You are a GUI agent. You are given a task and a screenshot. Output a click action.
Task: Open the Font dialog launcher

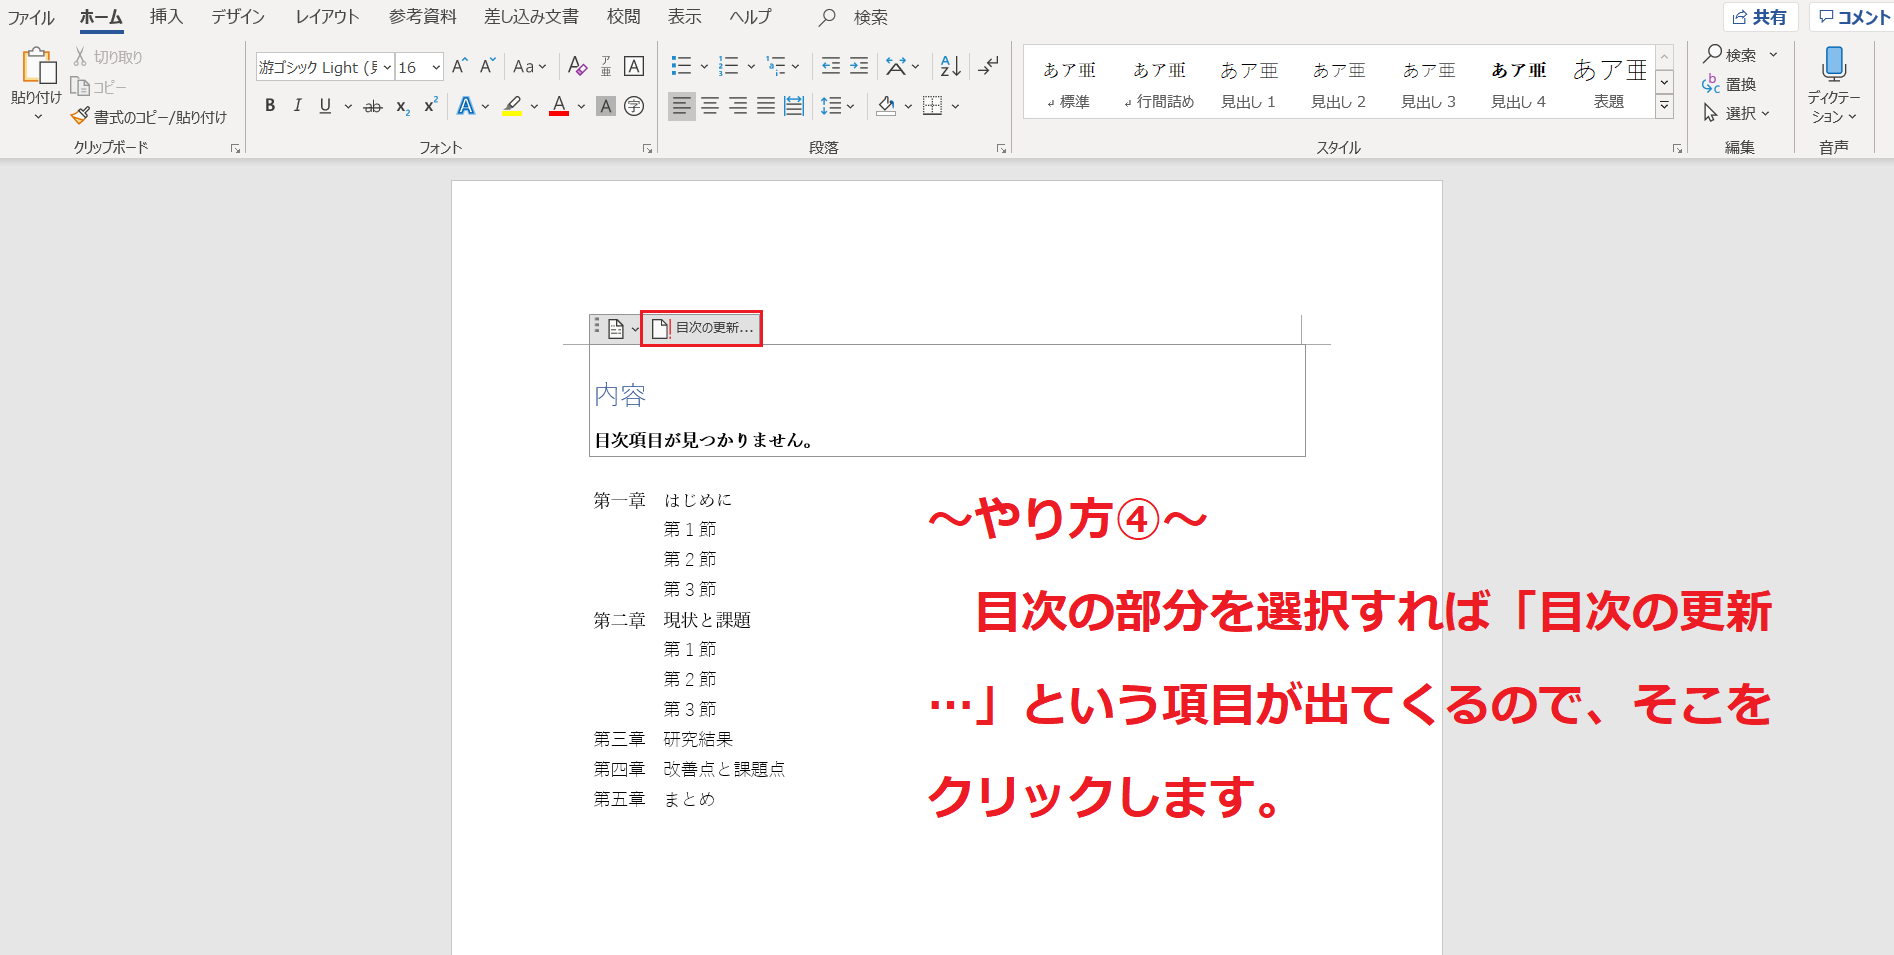[x=647, y=148]
